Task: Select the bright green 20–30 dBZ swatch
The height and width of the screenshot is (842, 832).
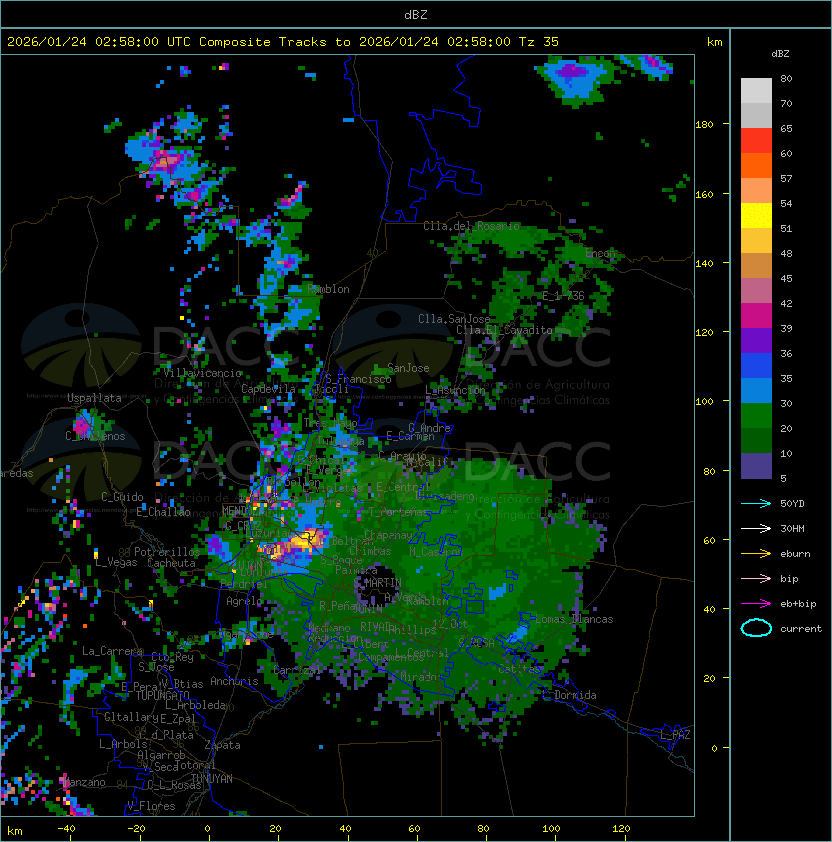Action: pos(756,416)
